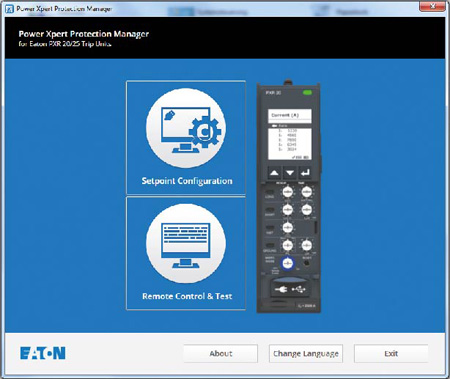Close the Power Xpert Protection Manager window

(432, 6)
